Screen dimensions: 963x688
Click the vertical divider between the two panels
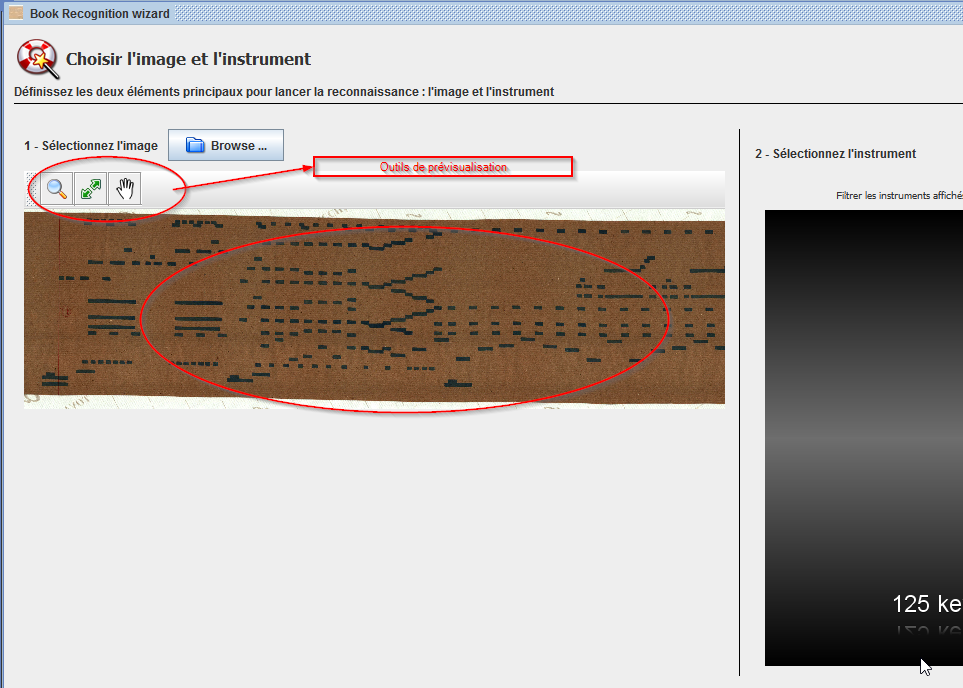click(x=739, y=400)
